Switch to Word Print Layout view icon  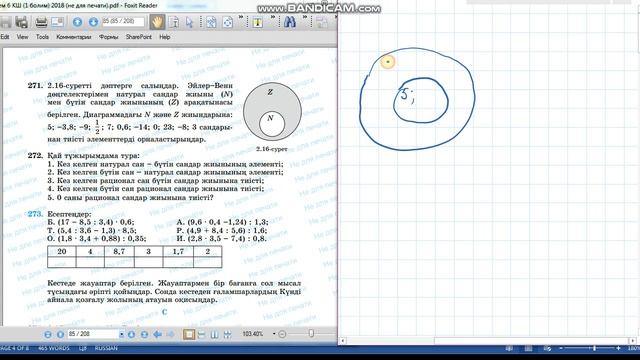[528, 348]
